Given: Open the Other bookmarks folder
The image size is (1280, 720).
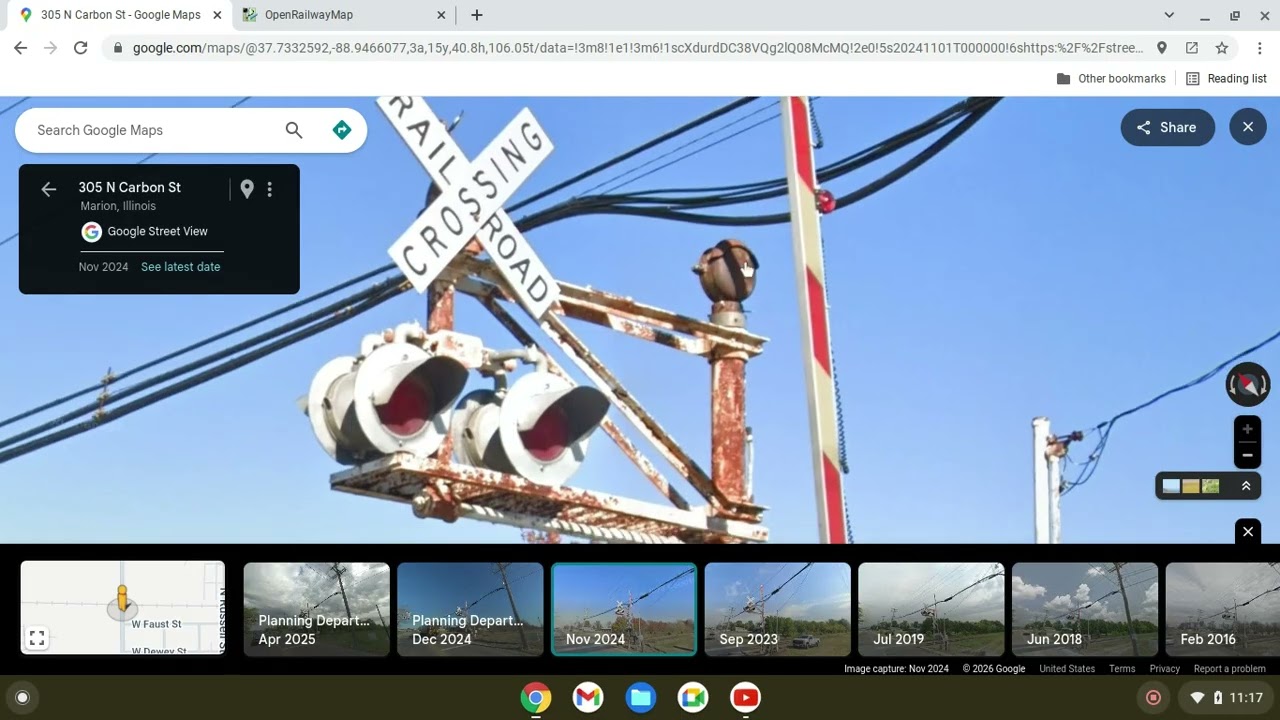Looking at the screenshot, I should (x=1111, y=79).
